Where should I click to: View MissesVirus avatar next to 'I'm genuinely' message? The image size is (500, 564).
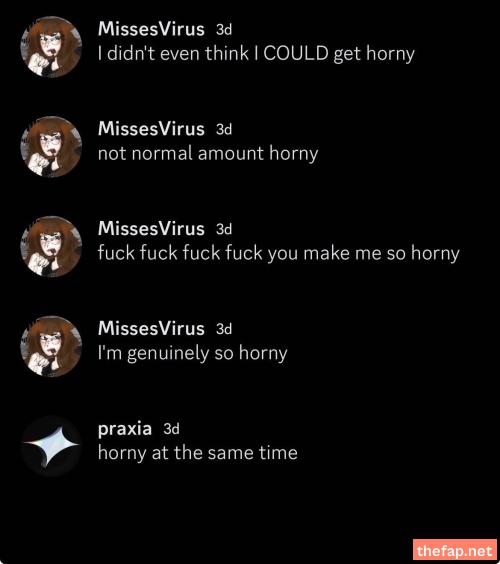[x=51, y=346]
